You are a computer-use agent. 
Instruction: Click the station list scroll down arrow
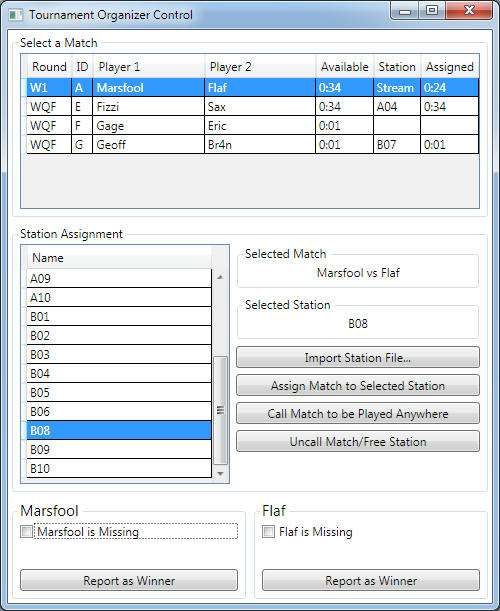(220, 473)
